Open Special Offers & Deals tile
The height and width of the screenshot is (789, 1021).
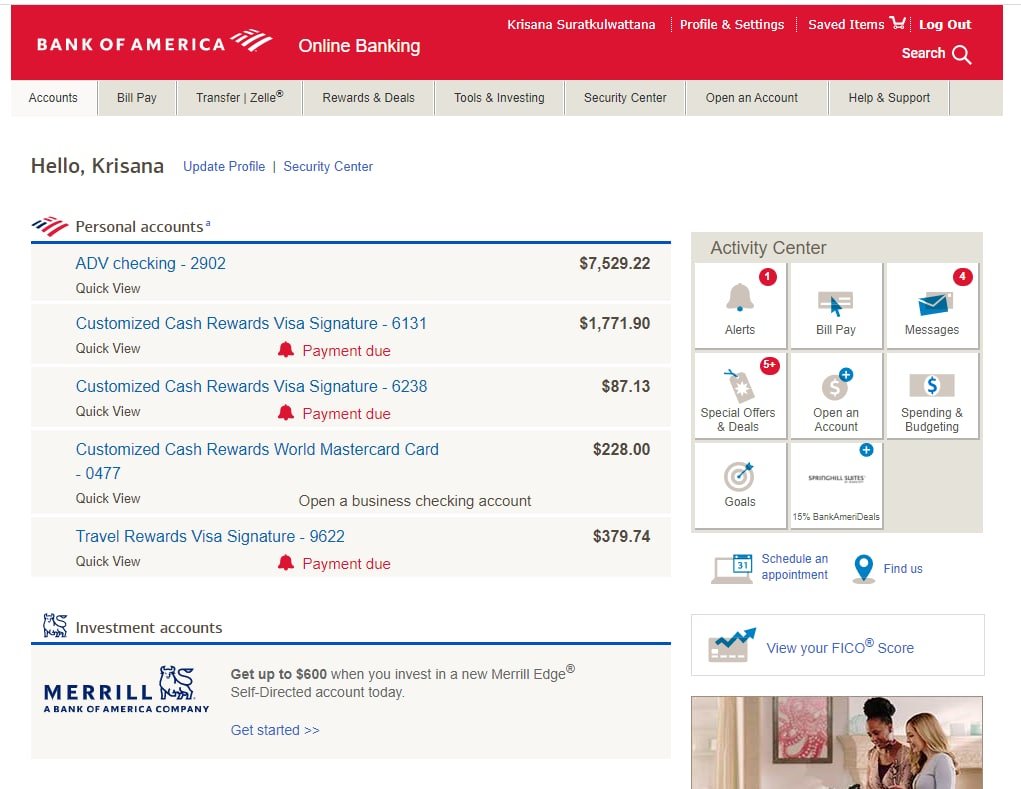pyautogui.click(x=740, y=395)
